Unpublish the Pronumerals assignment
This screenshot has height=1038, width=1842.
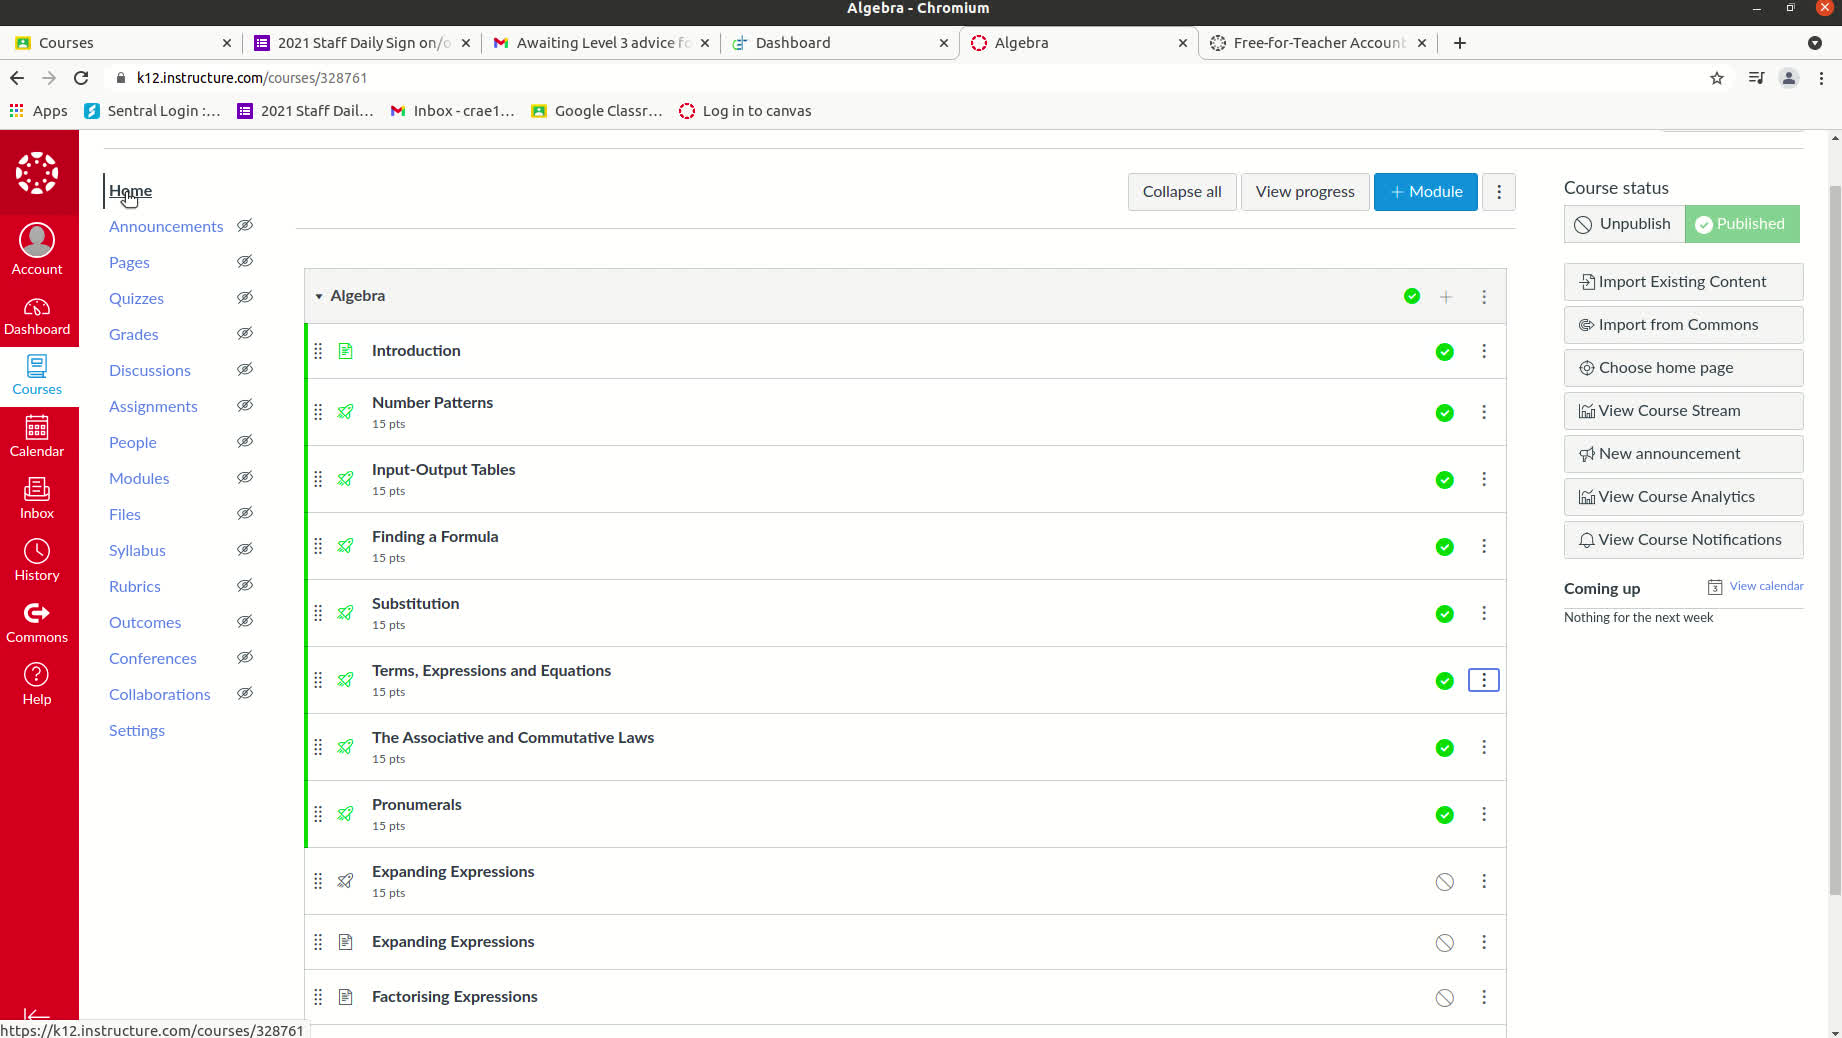(1445, 815)
